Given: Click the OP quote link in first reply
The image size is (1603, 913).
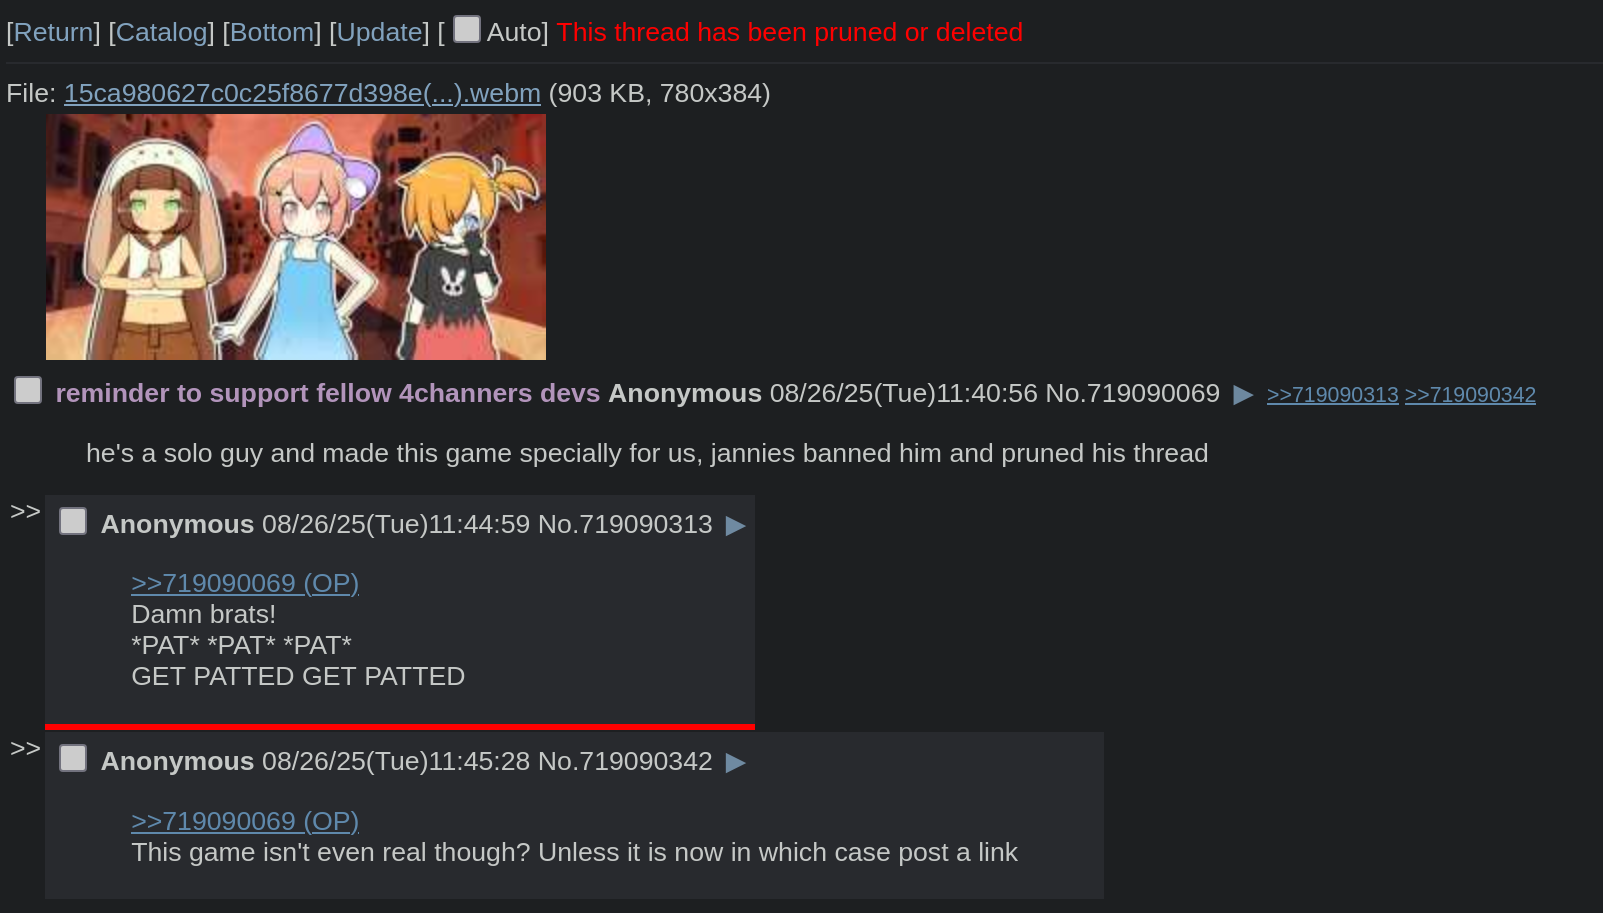Looking at the screenshot, I should click(x=245, y=583).
